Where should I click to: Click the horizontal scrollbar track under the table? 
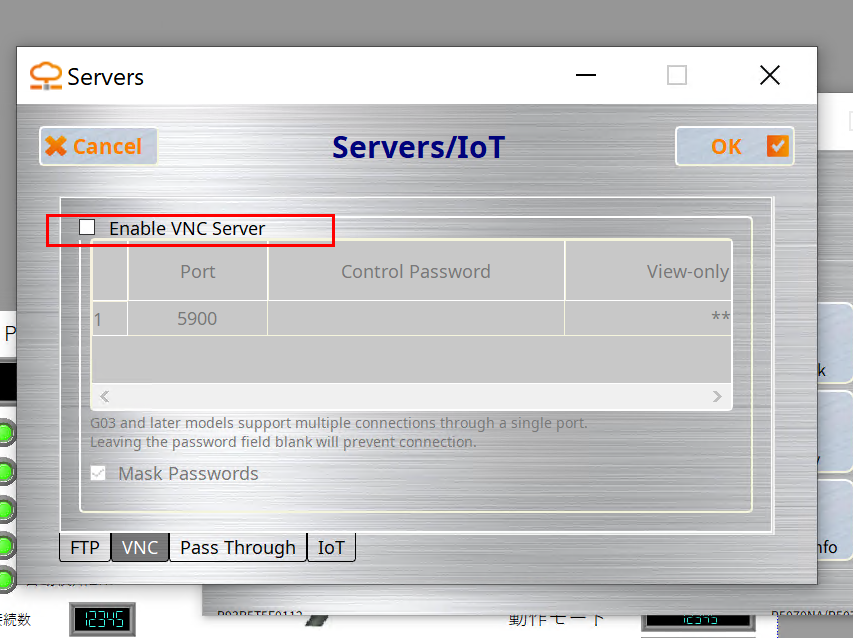tap(410, 397)
